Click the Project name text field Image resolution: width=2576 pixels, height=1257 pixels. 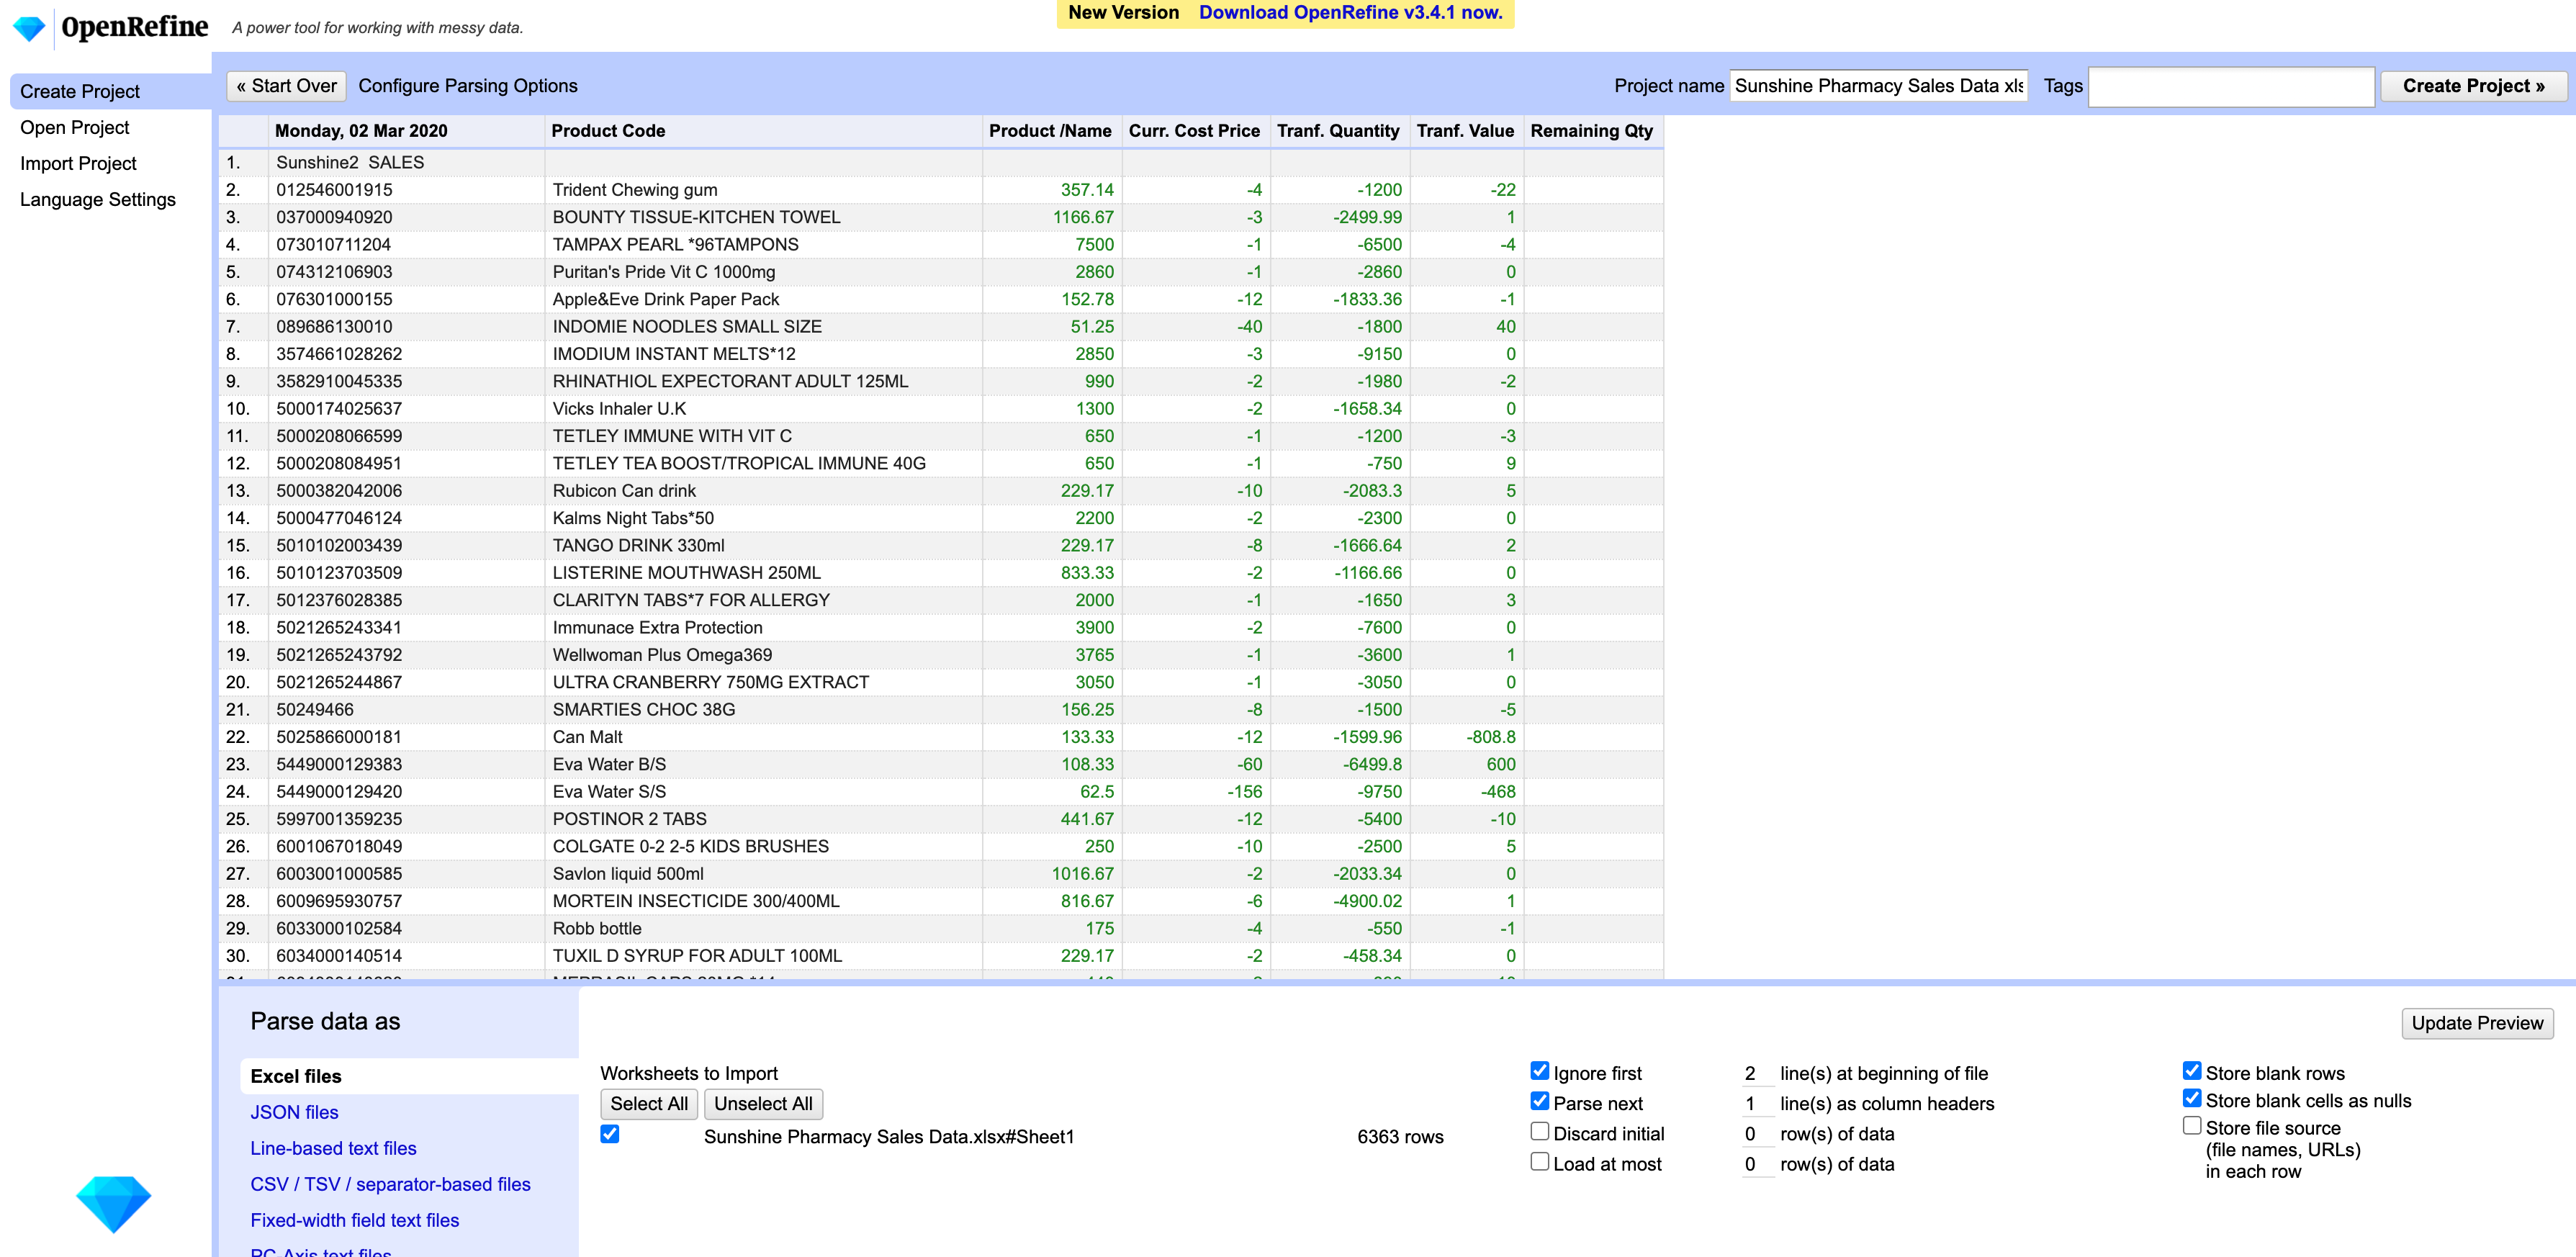pos(1877,86)
